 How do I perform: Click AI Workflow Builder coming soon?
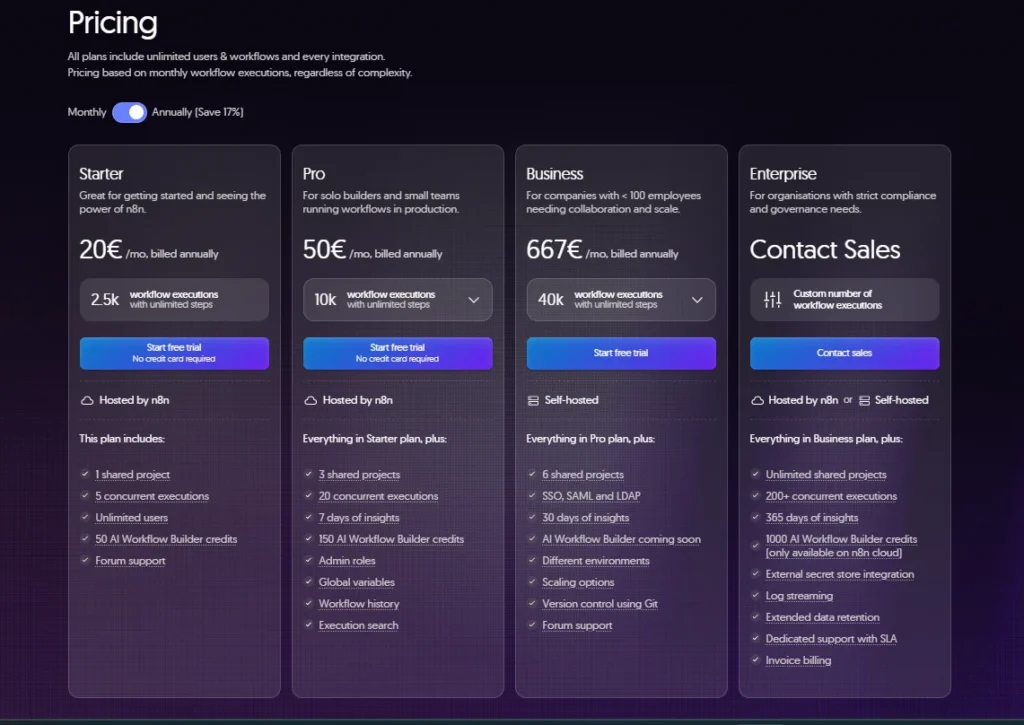621,540
